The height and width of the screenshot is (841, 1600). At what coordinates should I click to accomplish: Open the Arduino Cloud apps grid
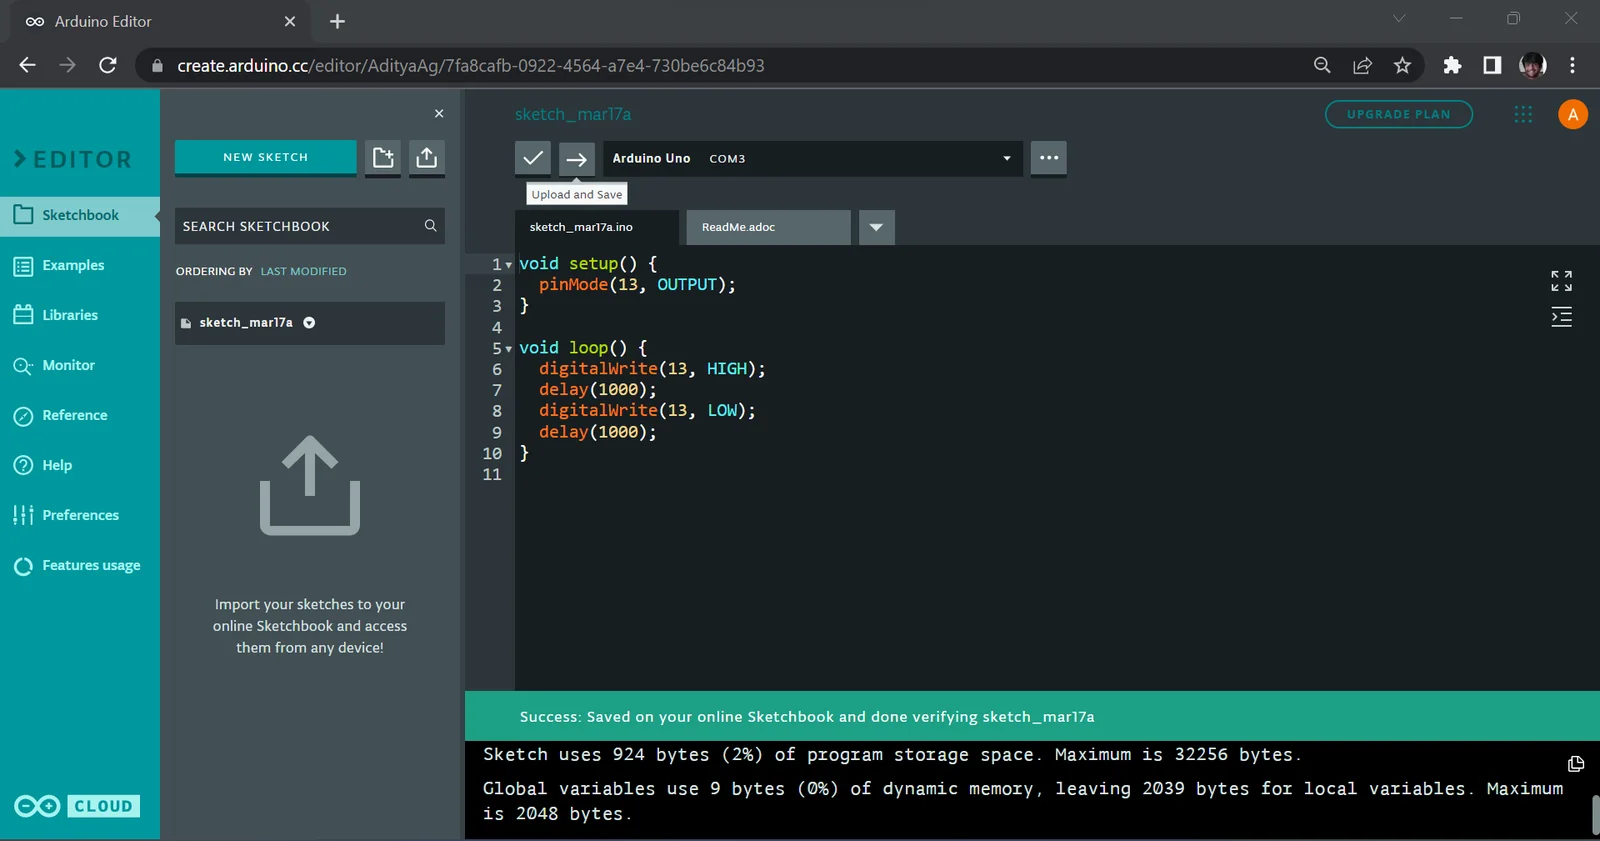1523,114
